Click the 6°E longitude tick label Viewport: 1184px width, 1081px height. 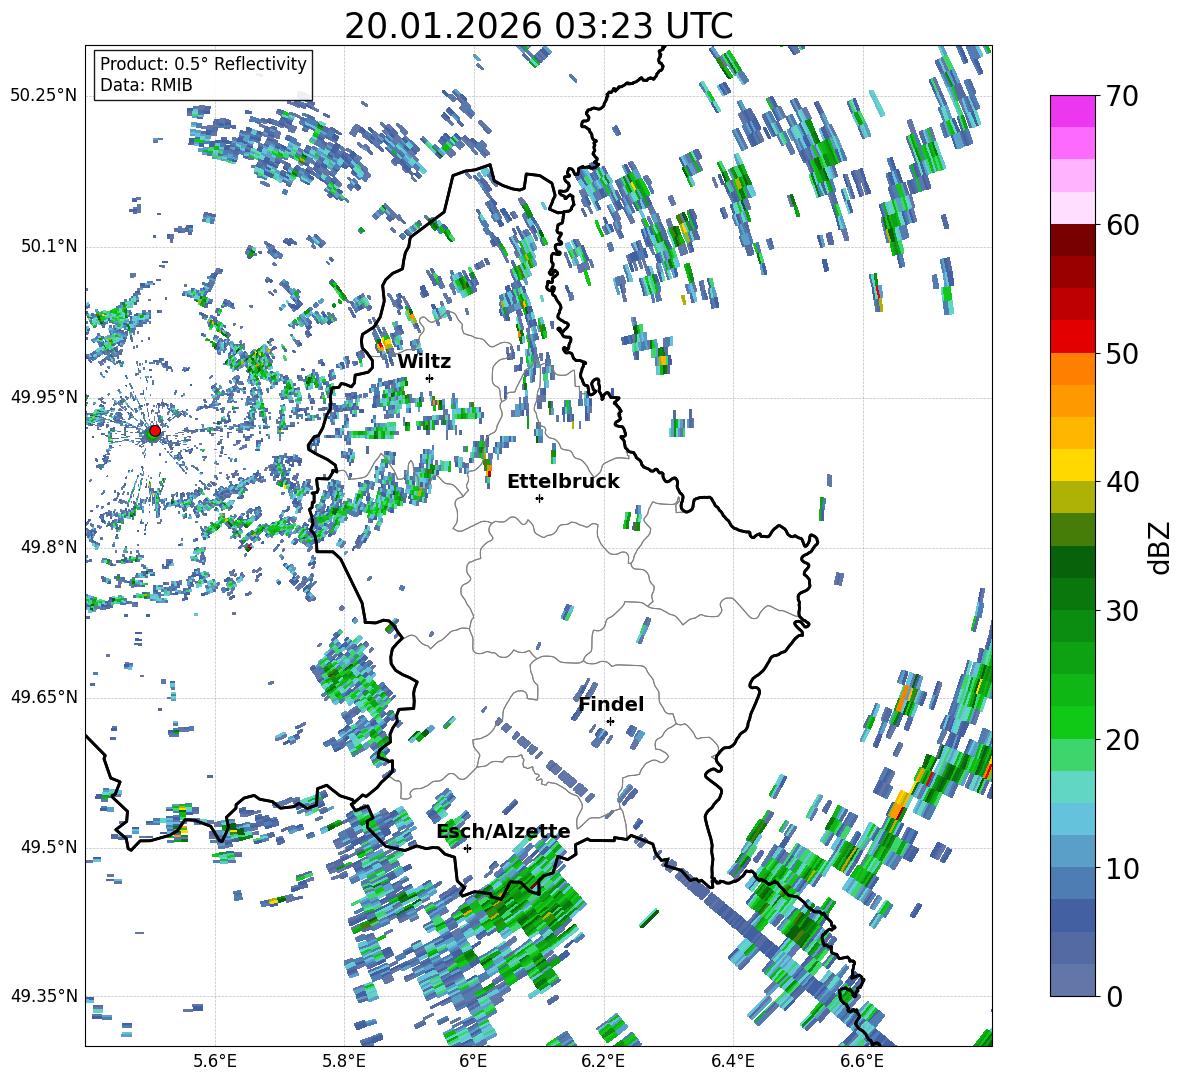coord(473,1061)
